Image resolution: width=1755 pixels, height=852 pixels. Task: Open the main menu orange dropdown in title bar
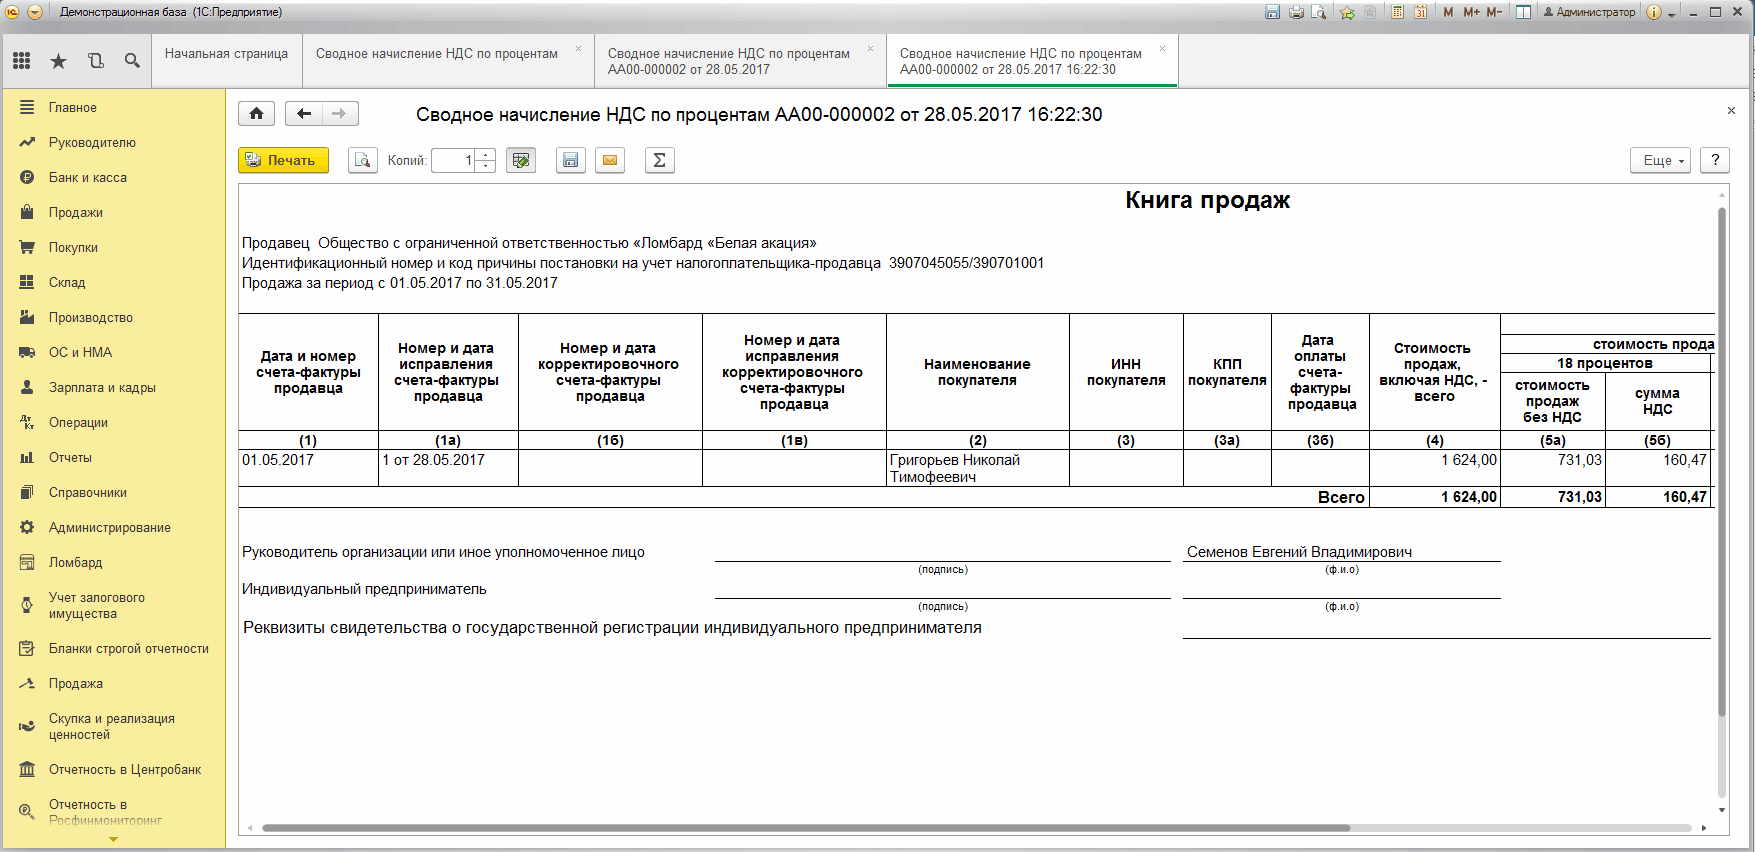point(35,12)
